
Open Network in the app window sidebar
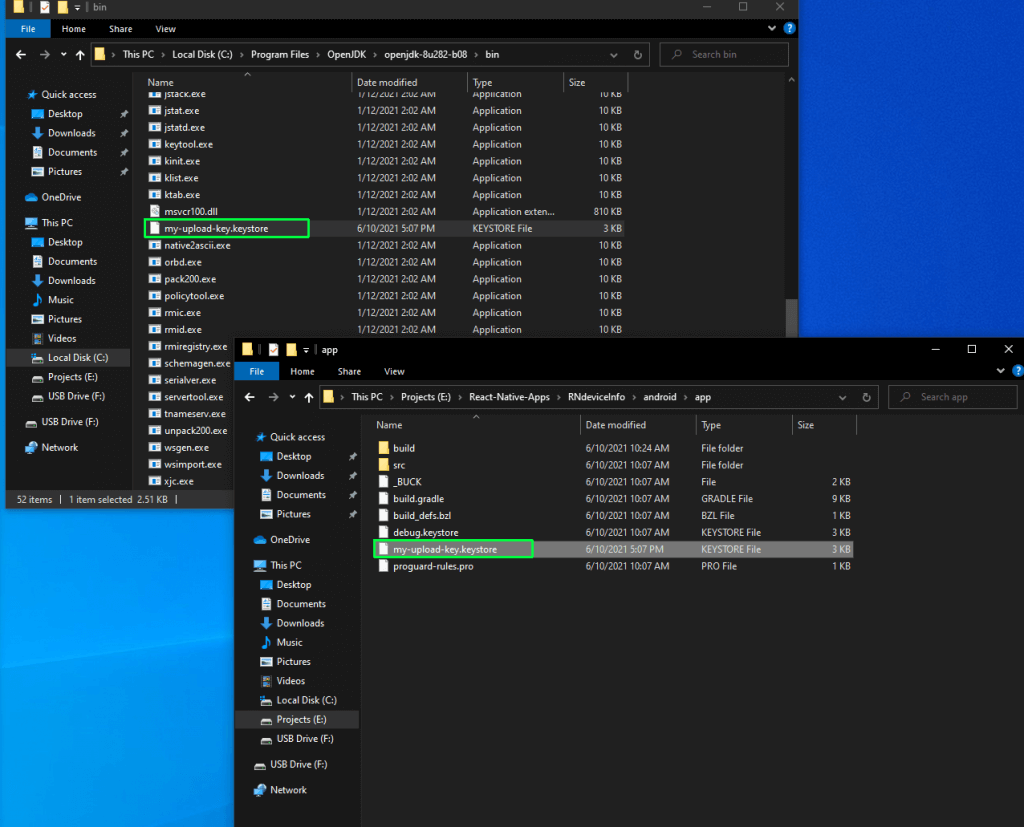pos(288,790)
